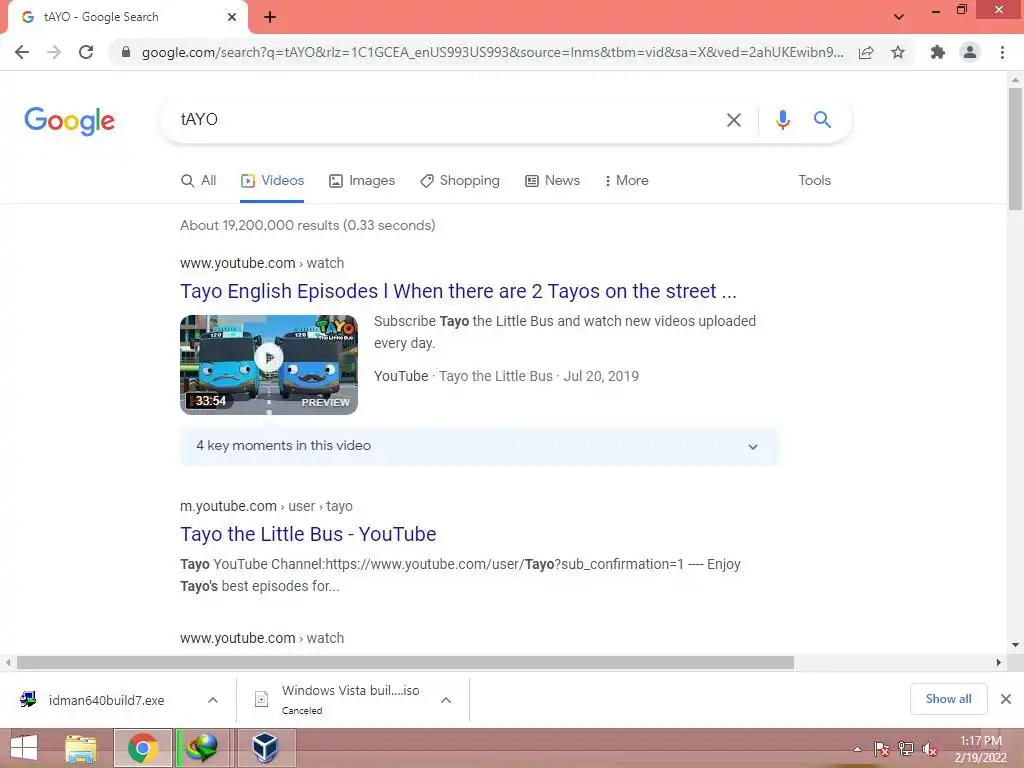Click the browser forward arrow
The image size is (1024, 768).
tap(54, 52)
